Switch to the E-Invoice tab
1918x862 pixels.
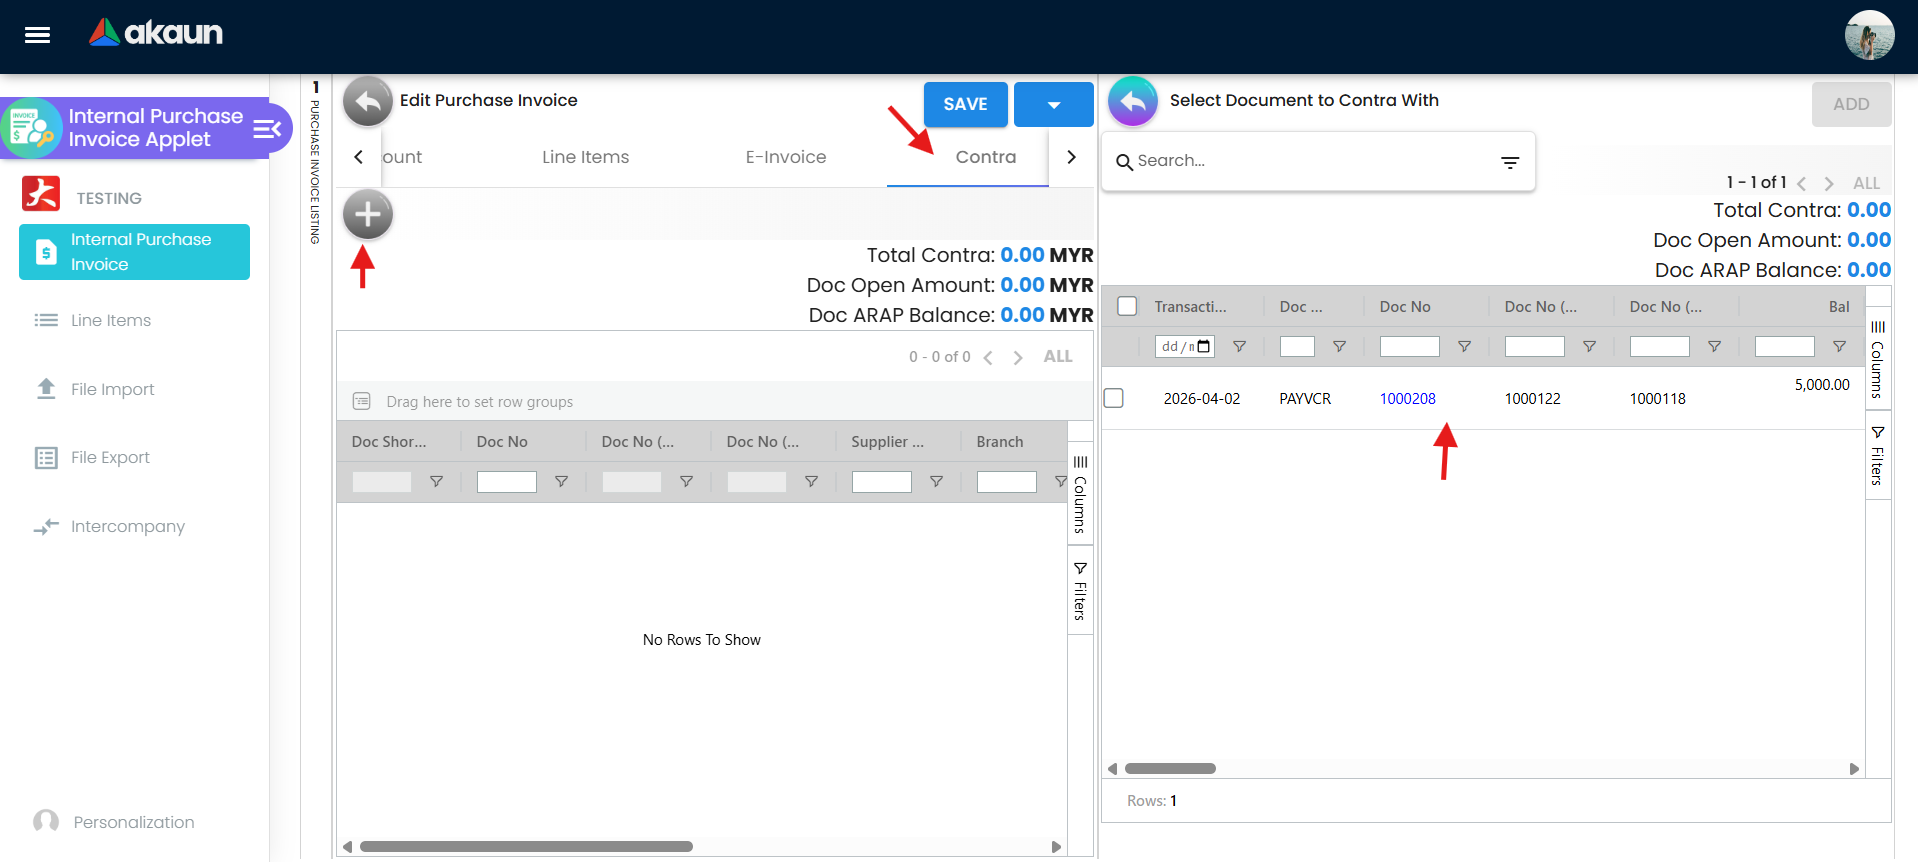(x=786, y=157)
